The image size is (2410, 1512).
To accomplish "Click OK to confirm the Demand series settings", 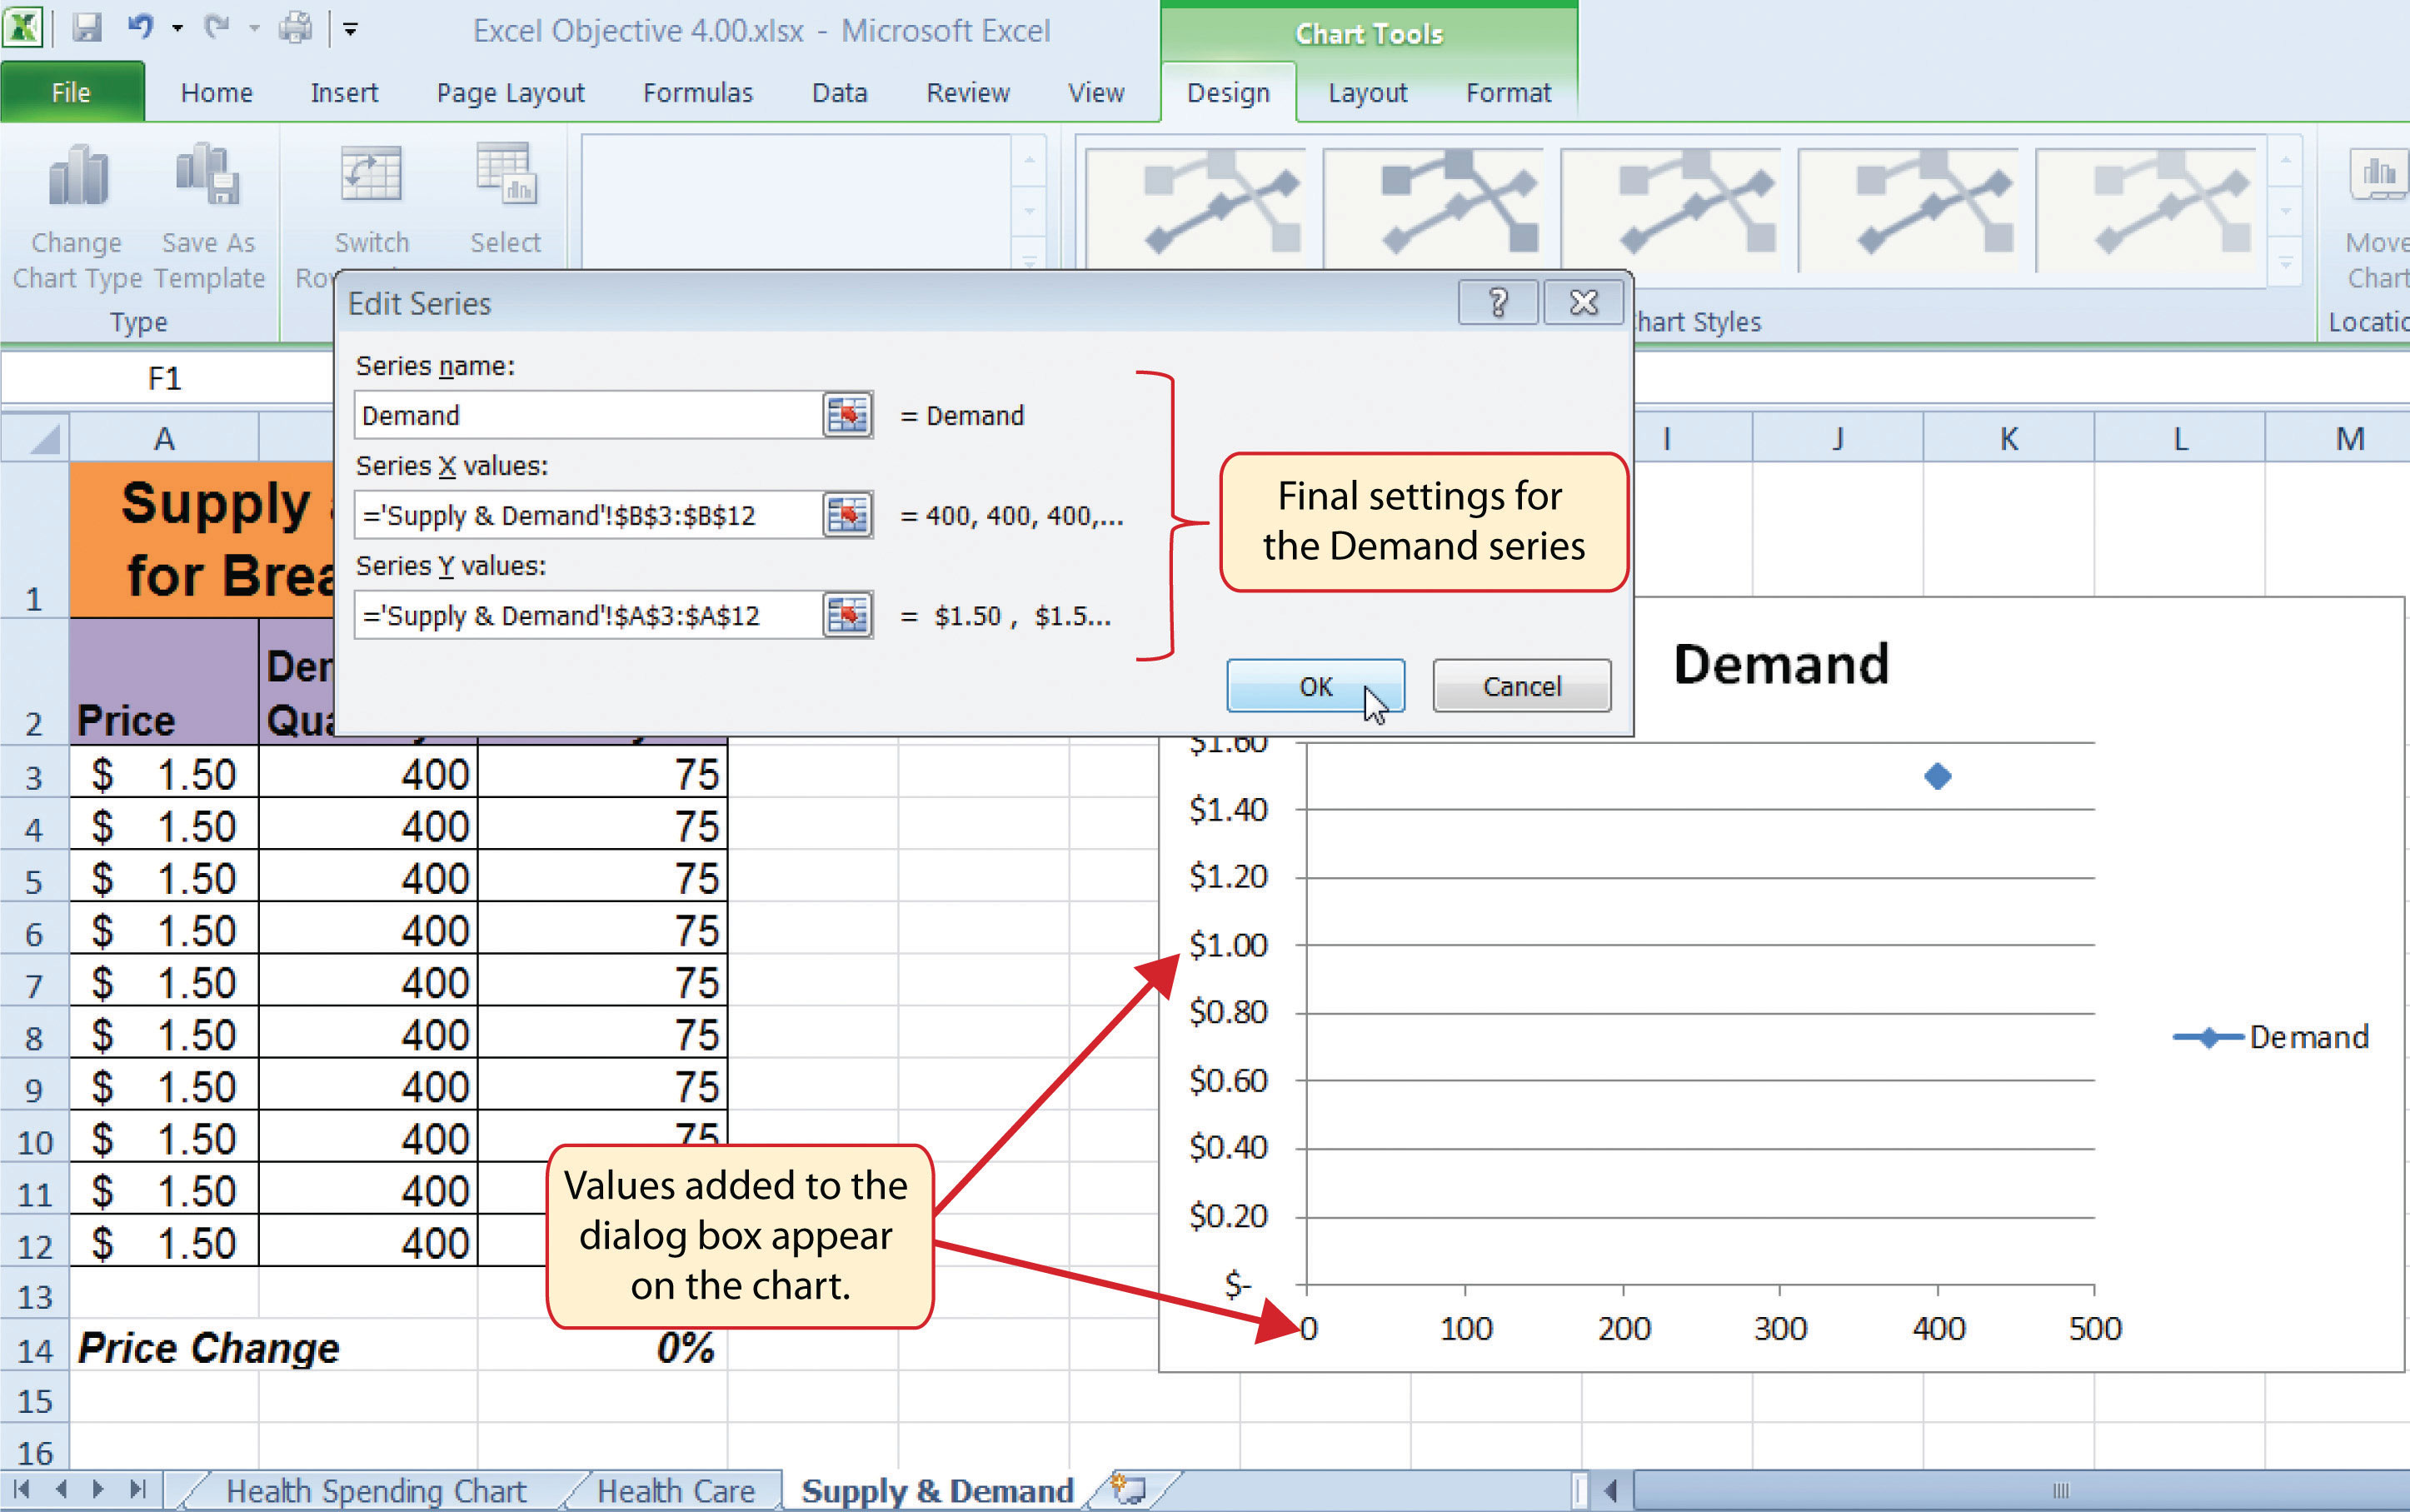I will click(x=1316, y=685).
